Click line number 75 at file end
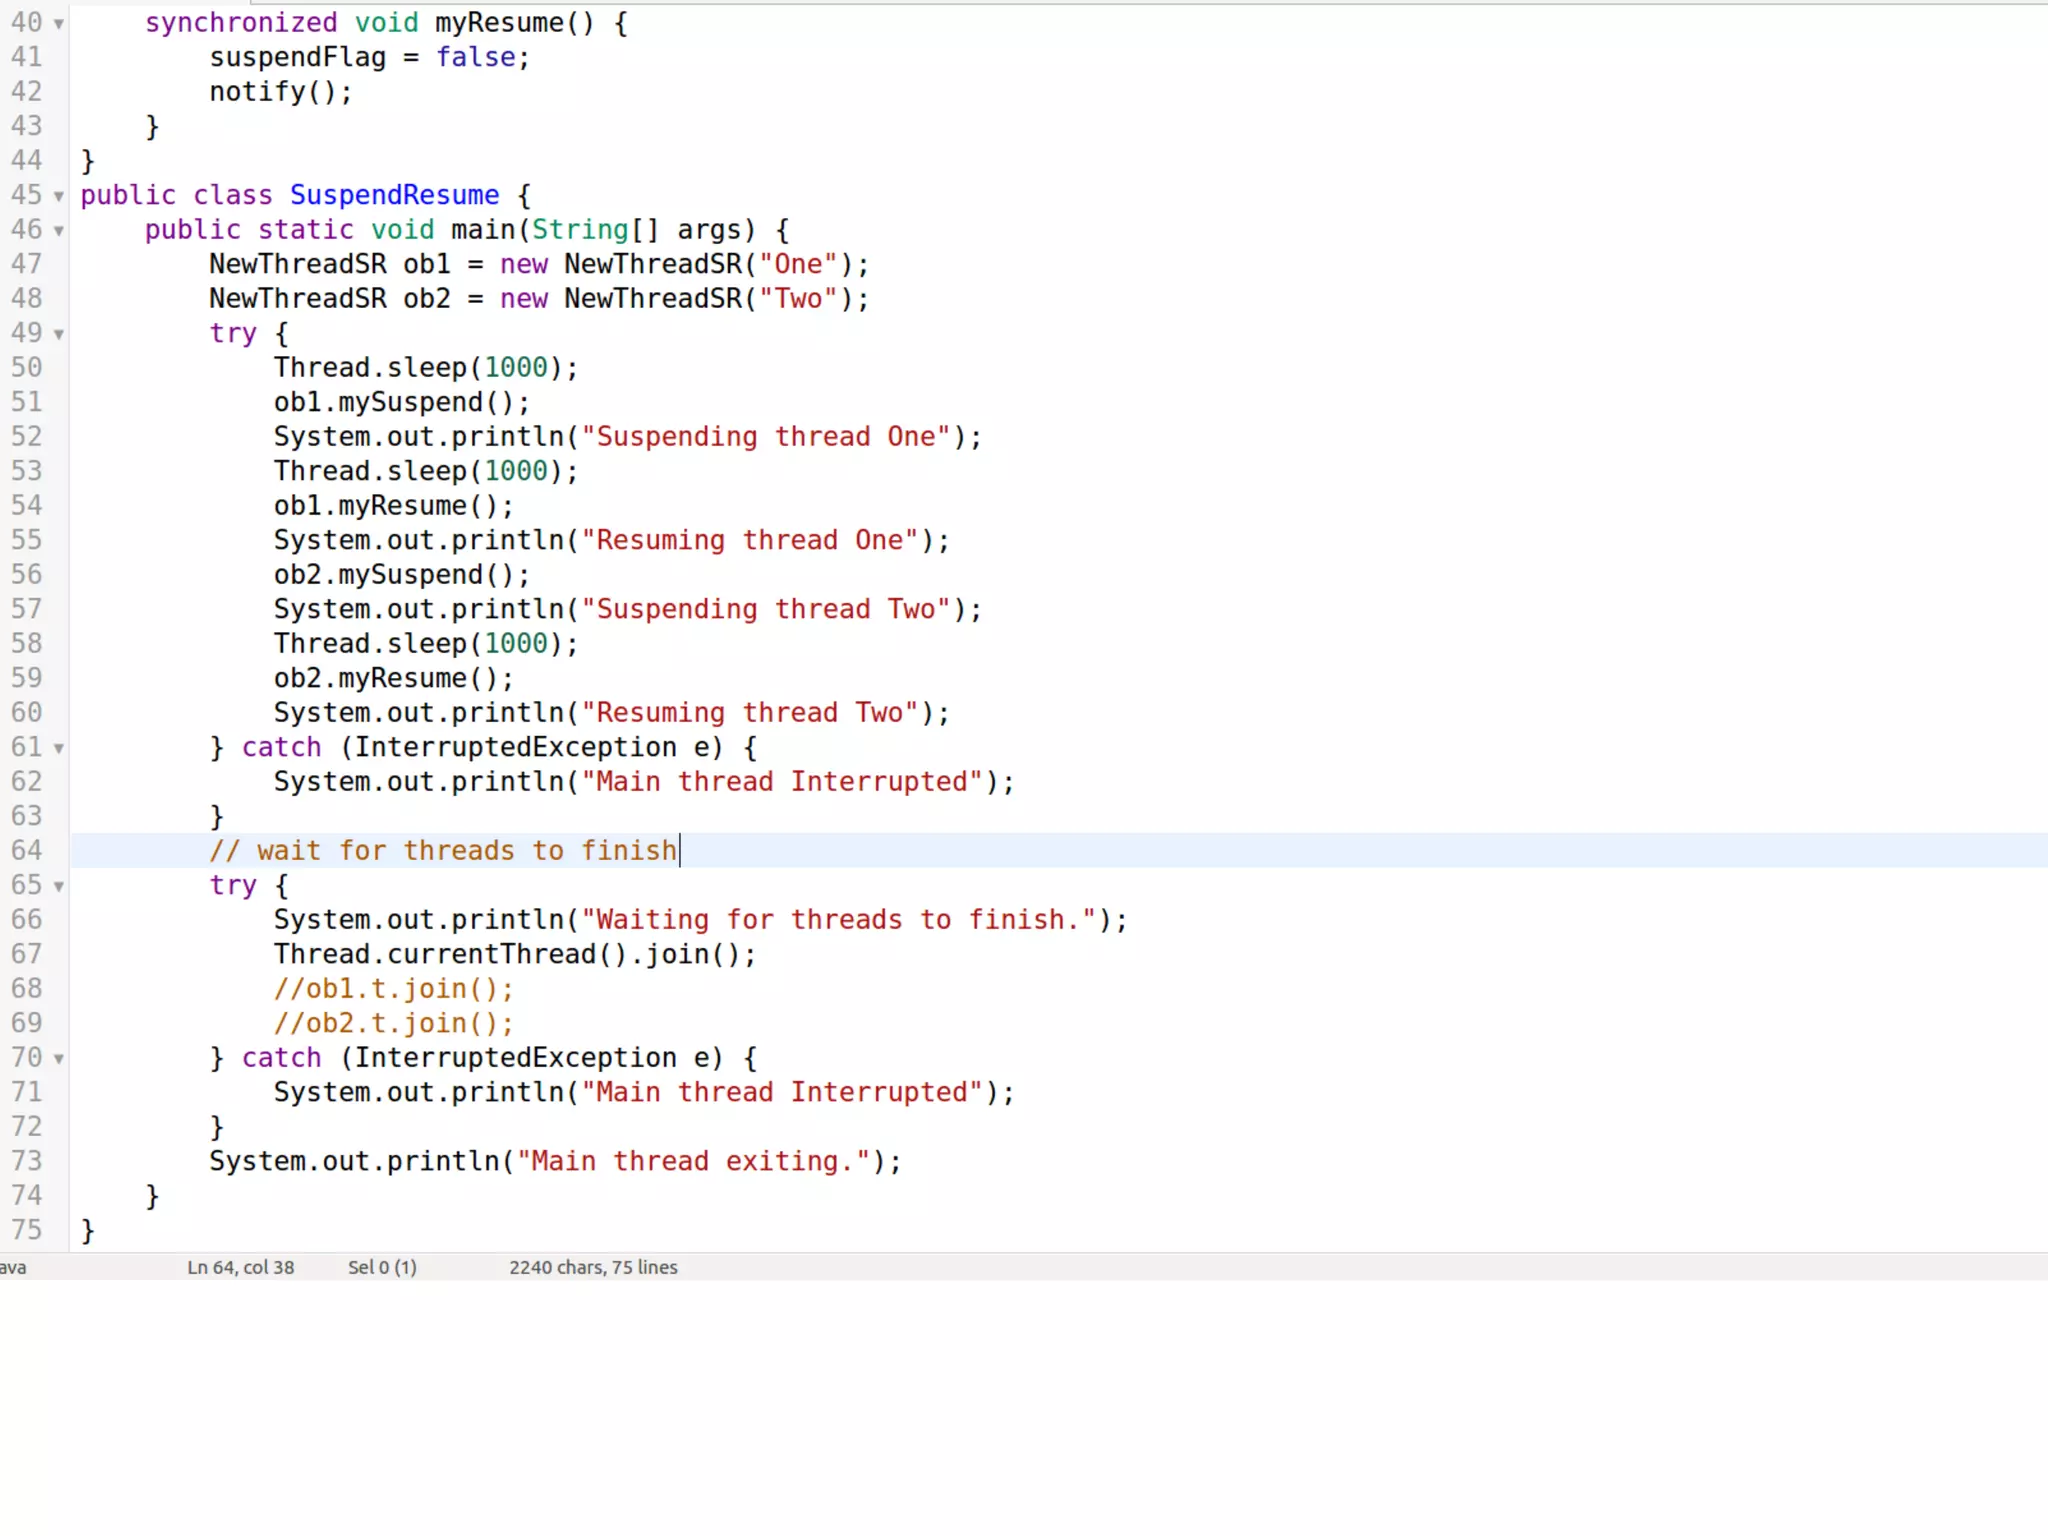 click(27, 1230)
